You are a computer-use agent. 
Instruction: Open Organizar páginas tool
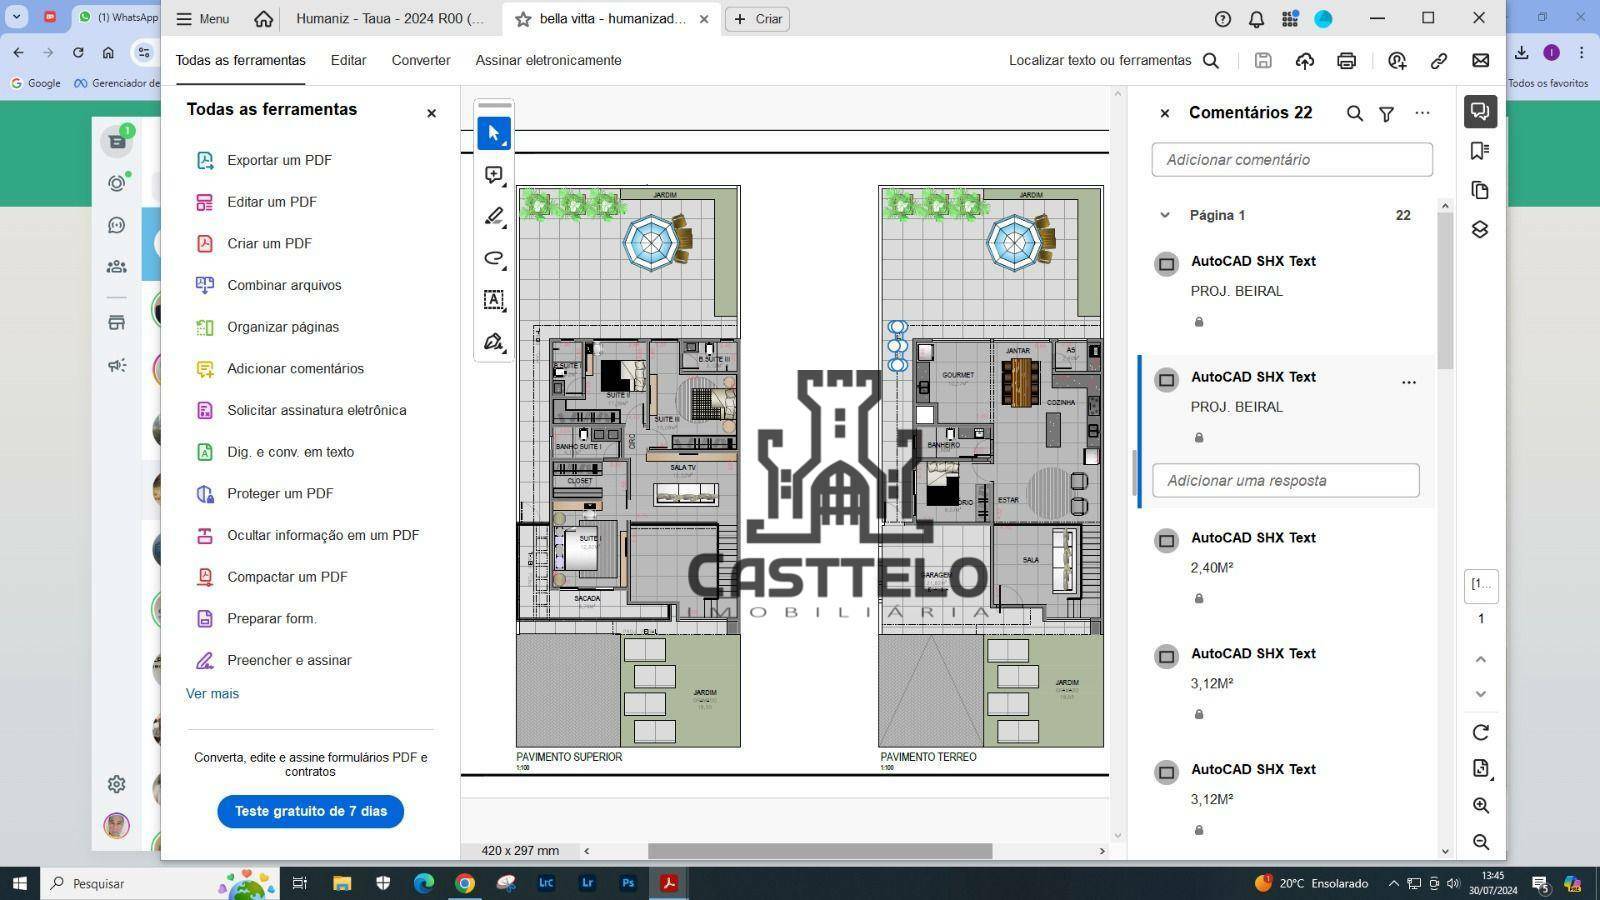[x=283, y=327]
